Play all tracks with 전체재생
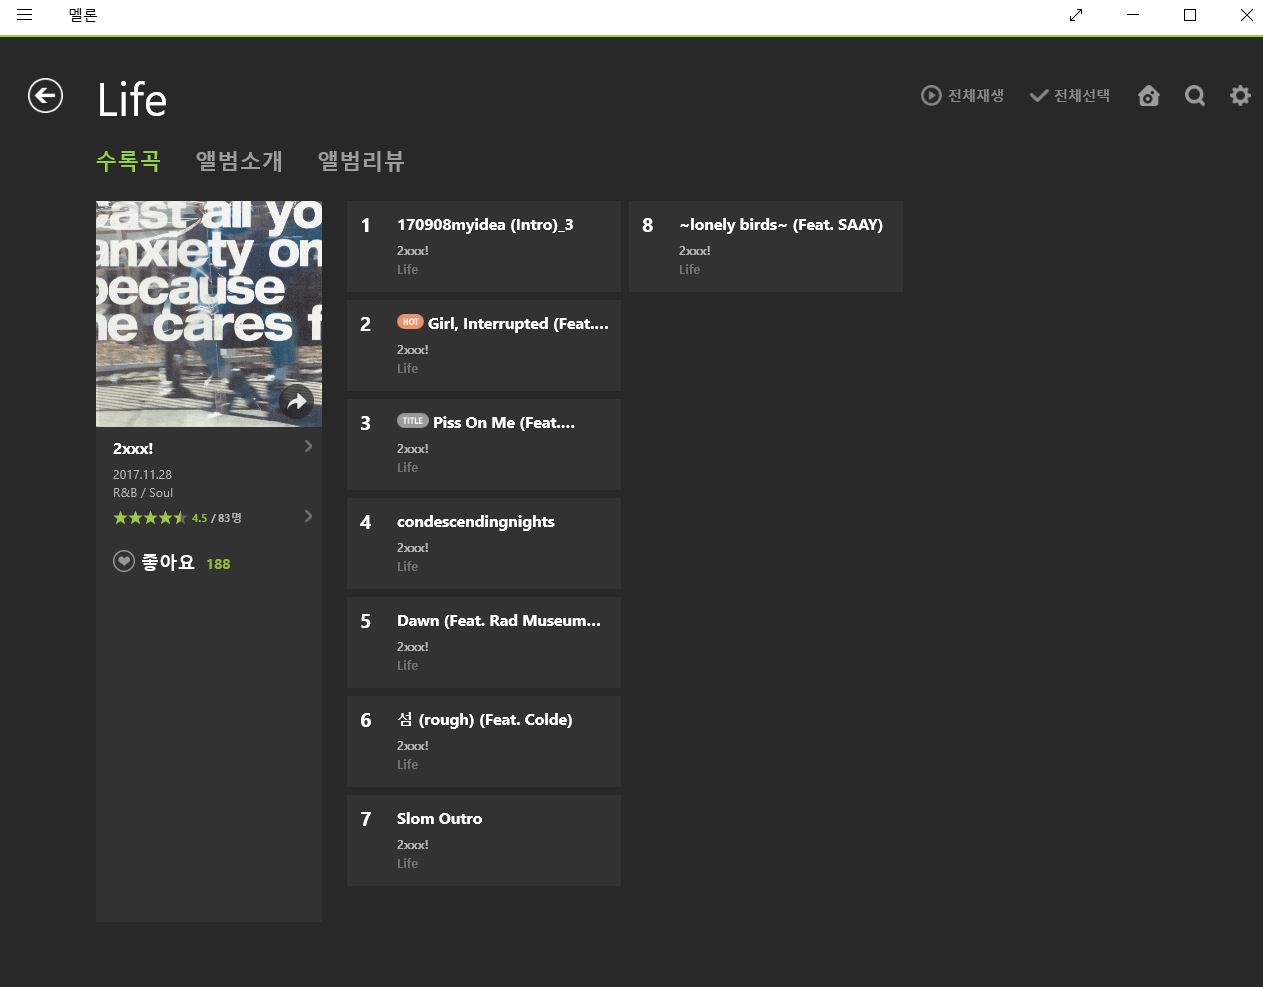The height and width of the screenshot is (987, 1263). click(x=962, y=95)
